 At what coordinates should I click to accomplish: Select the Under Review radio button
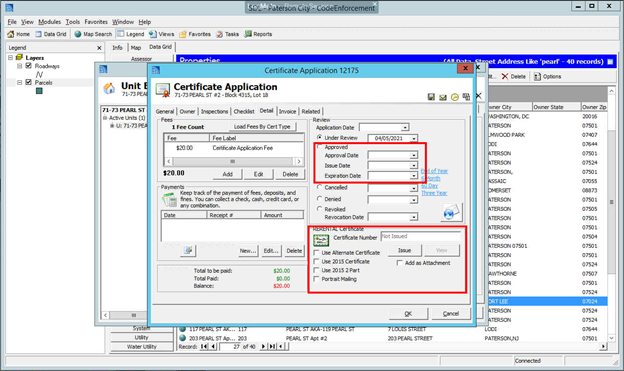coord(320,137)
